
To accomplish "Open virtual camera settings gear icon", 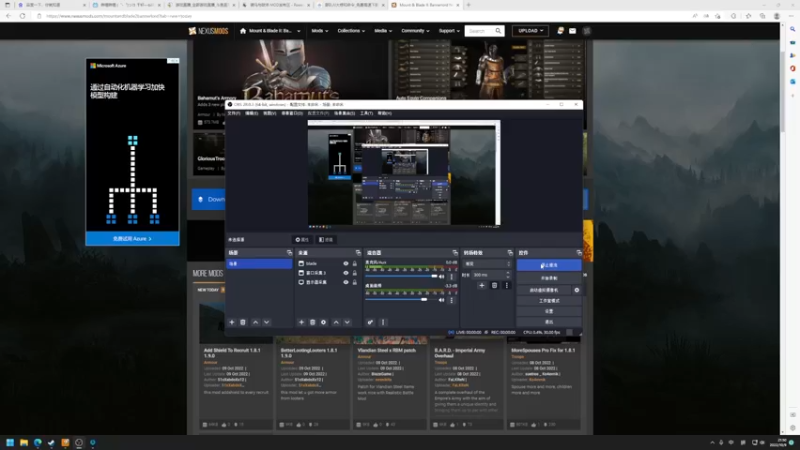I will click(577, 290).
